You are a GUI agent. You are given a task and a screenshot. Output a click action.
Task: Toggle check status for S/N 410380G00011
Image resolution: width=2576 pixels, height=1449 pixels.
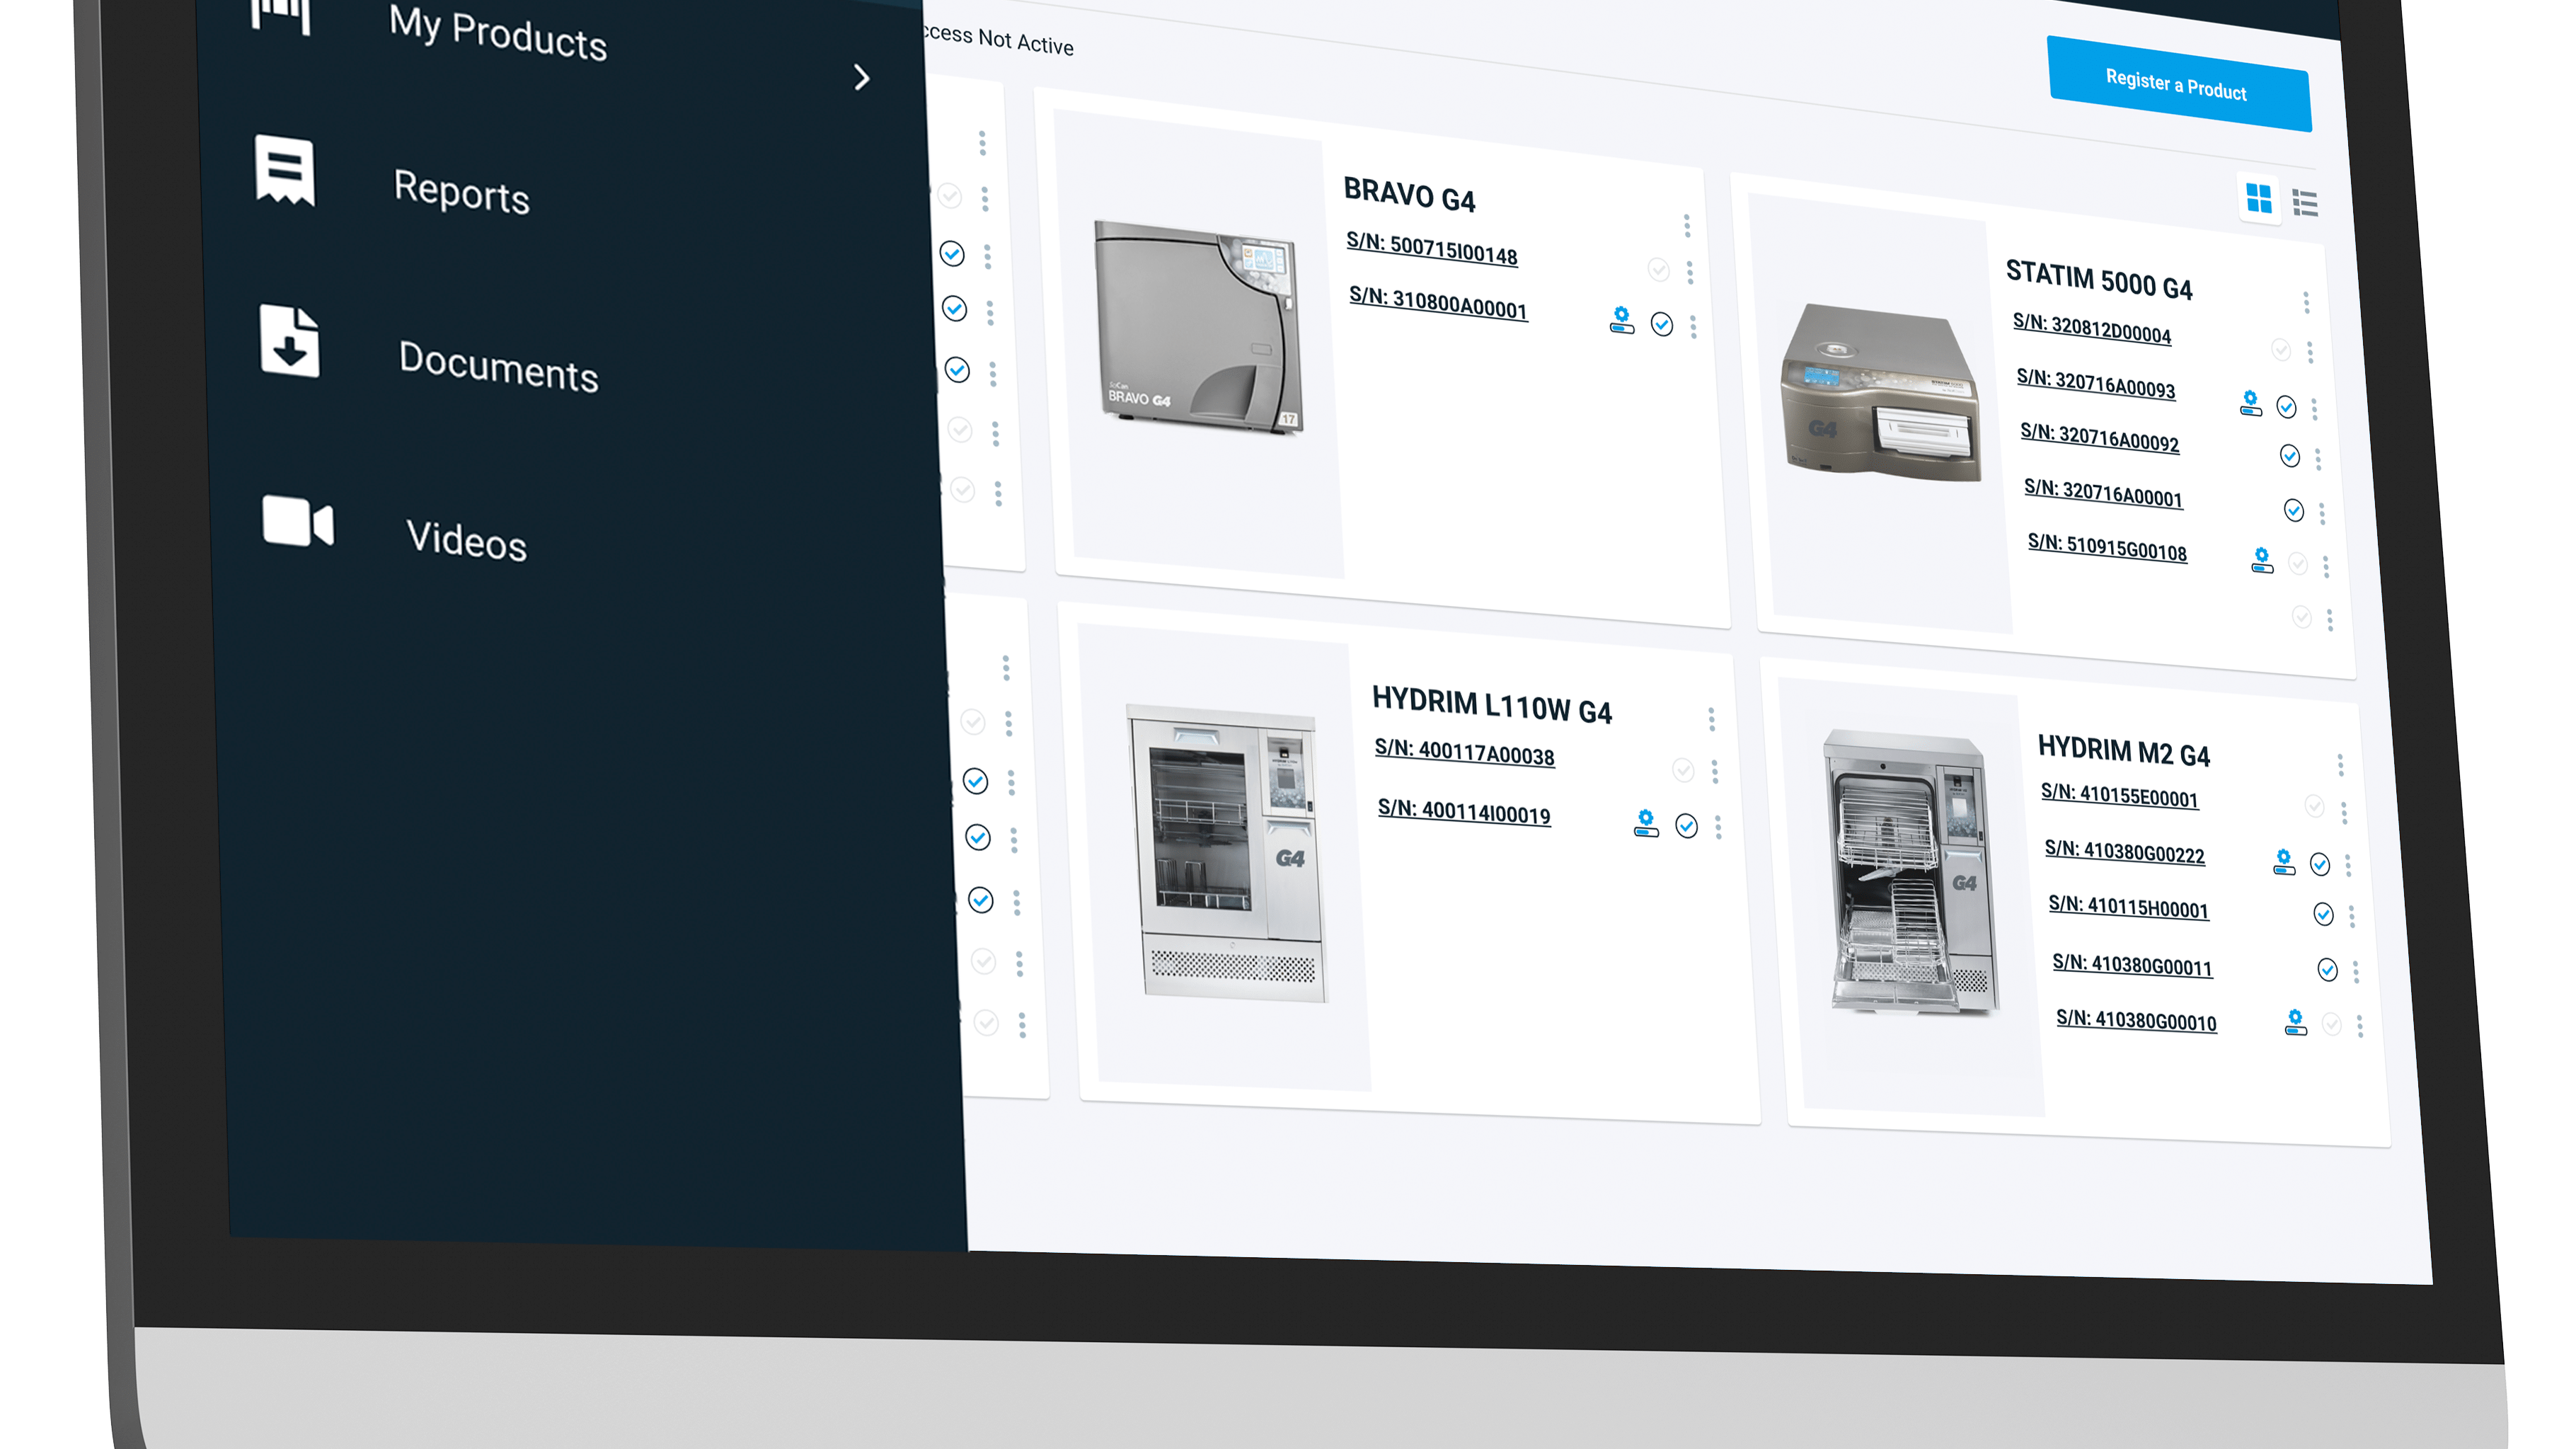coord(2328,969)
